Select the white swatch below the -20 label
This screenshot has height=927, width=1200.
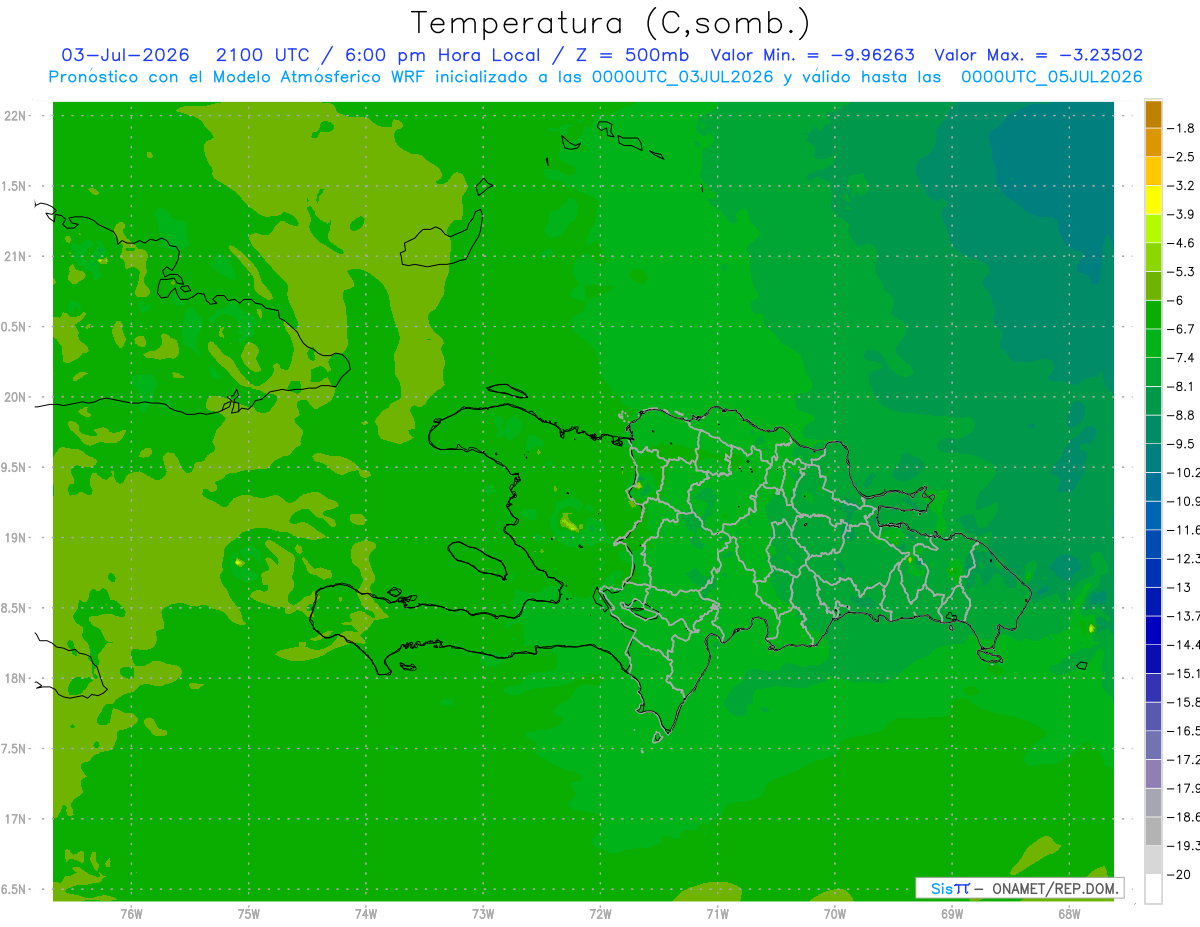click(x=1153, y=889)
